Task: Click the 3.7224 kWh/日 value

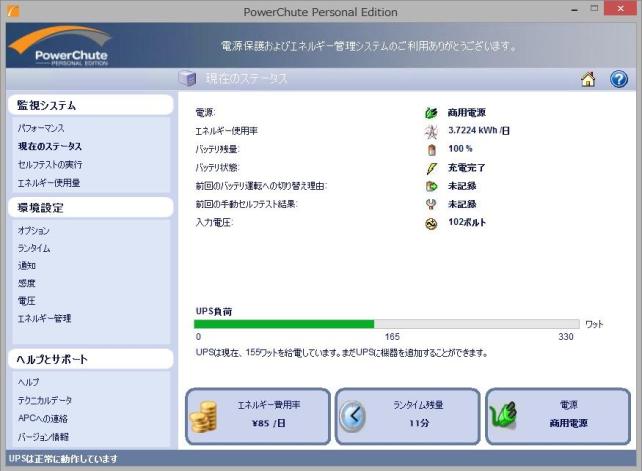Action: (479, 131)
